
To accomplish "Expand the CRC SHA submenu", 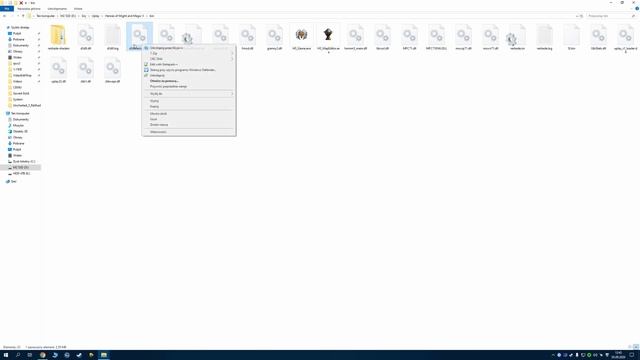I will 189,59.
